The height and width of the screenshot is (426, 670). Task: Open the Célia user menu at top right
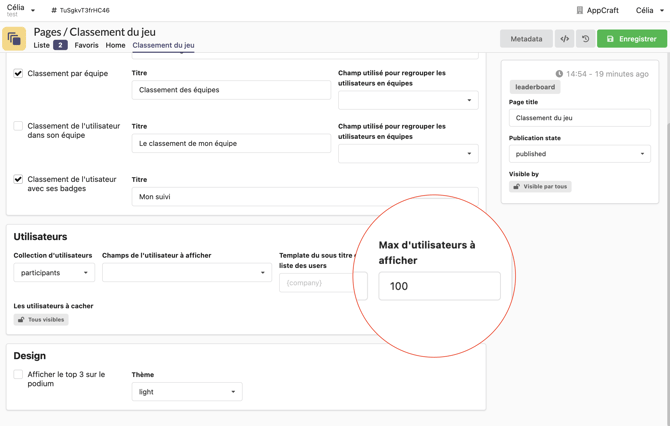point(649,10)
